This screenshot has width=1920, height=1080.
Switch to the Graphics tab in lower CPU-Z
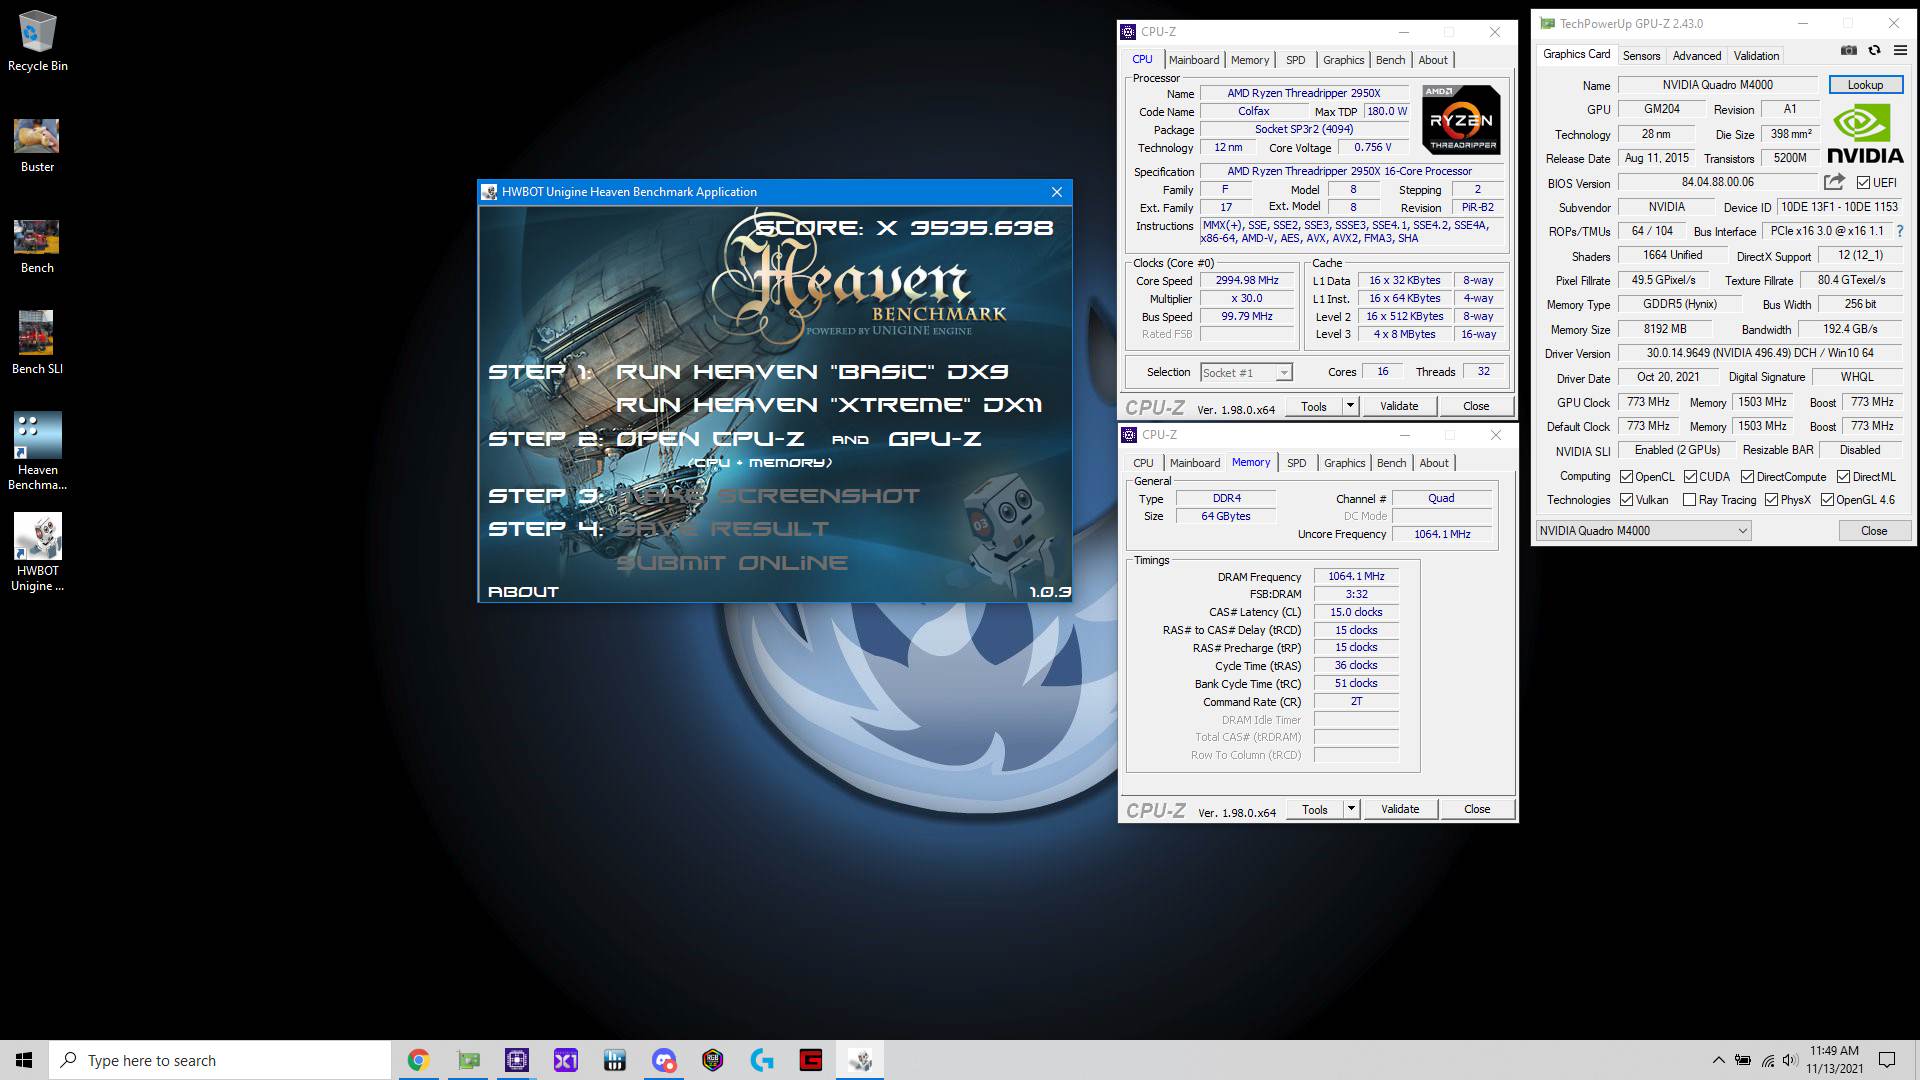(1344, 463)
